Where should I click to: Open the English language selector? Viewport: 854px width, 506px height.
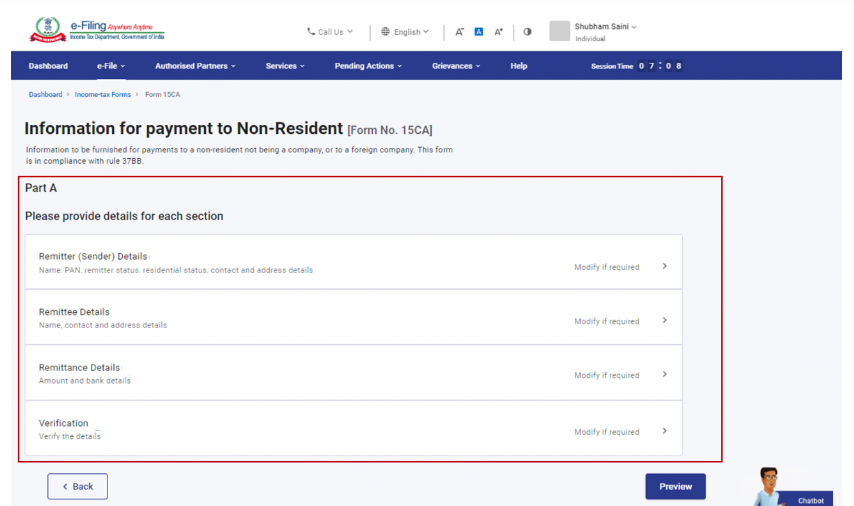(x=405, y=32)
